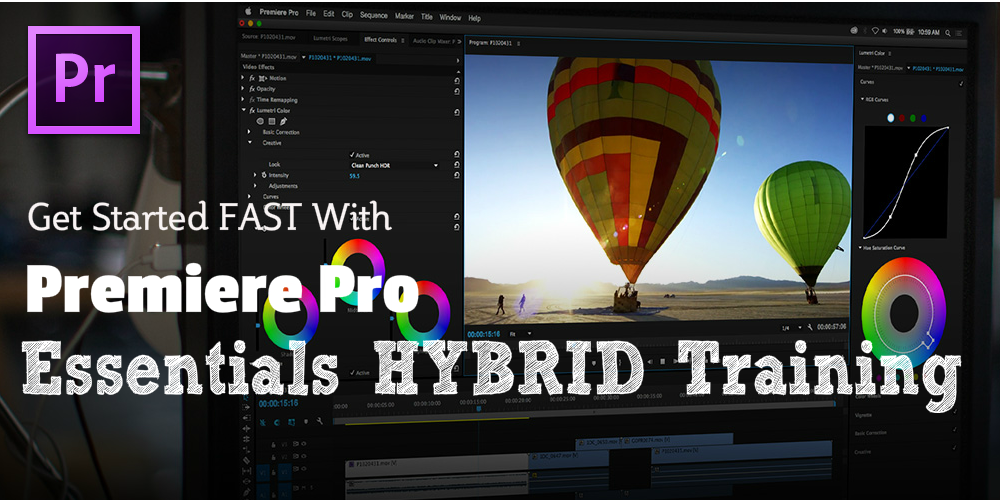The width and height of the screenshot is (1000, 500).
Task: Select the free draw bezier pen mask
Action: tap(283, 121)
